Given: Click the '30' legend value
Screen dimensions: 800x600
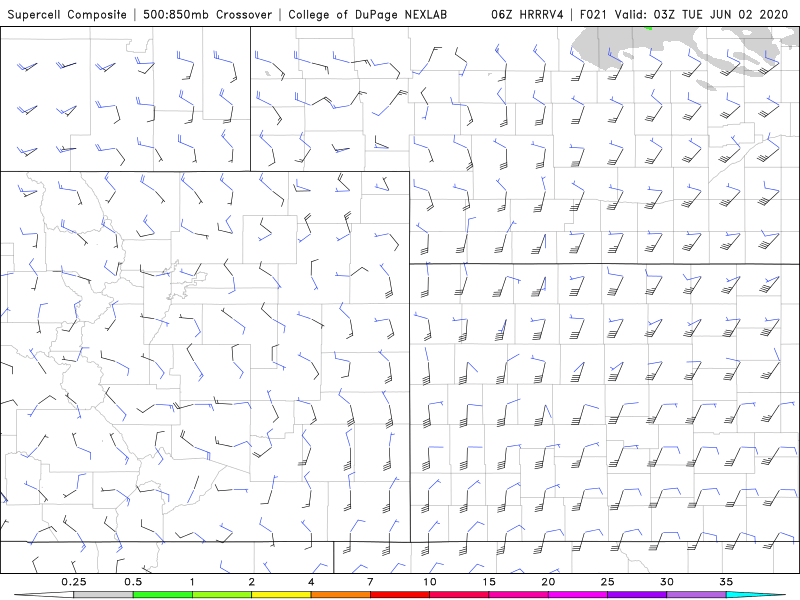Looking at the screenshot, I should click(667, 582).
